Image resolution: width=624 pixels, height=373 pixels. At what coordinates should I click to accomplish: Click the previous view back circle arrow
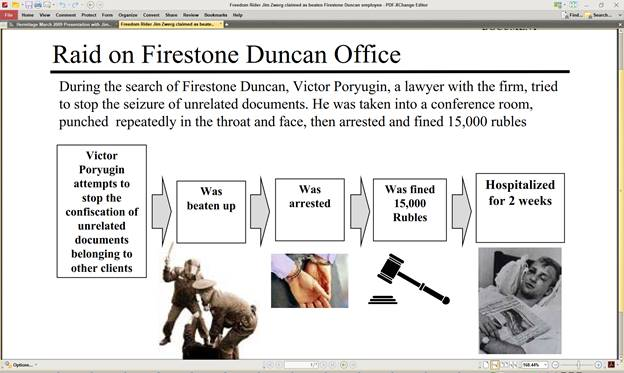tap(90, 5)
